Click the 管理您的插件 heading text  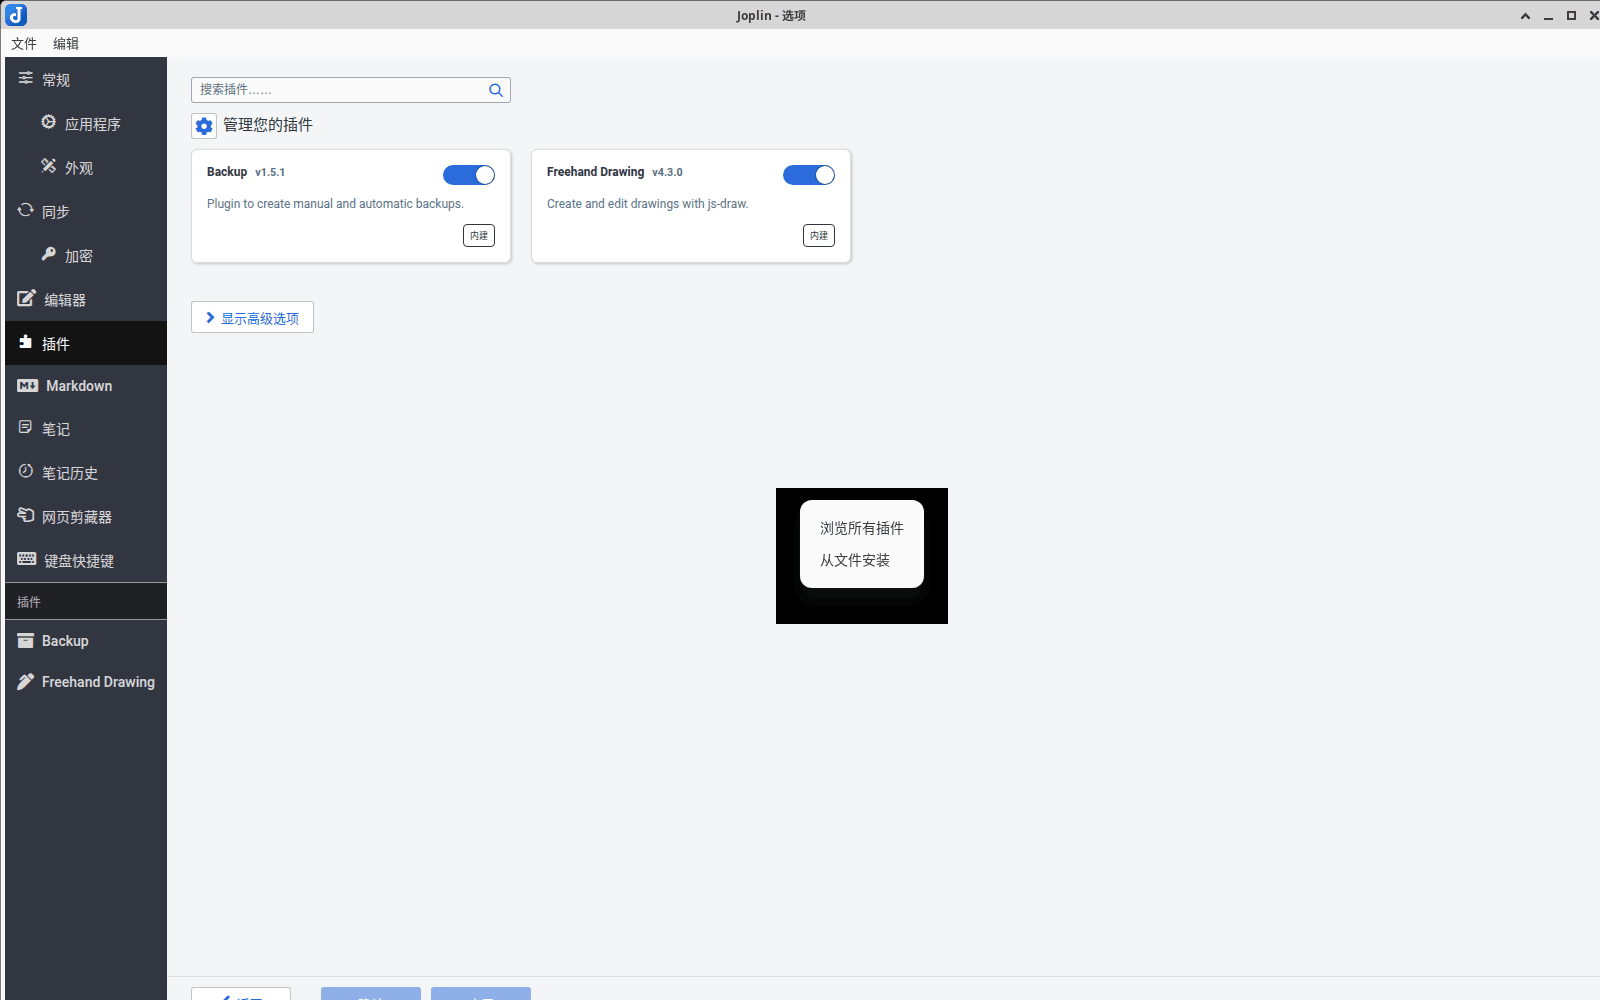coord(268,125)
